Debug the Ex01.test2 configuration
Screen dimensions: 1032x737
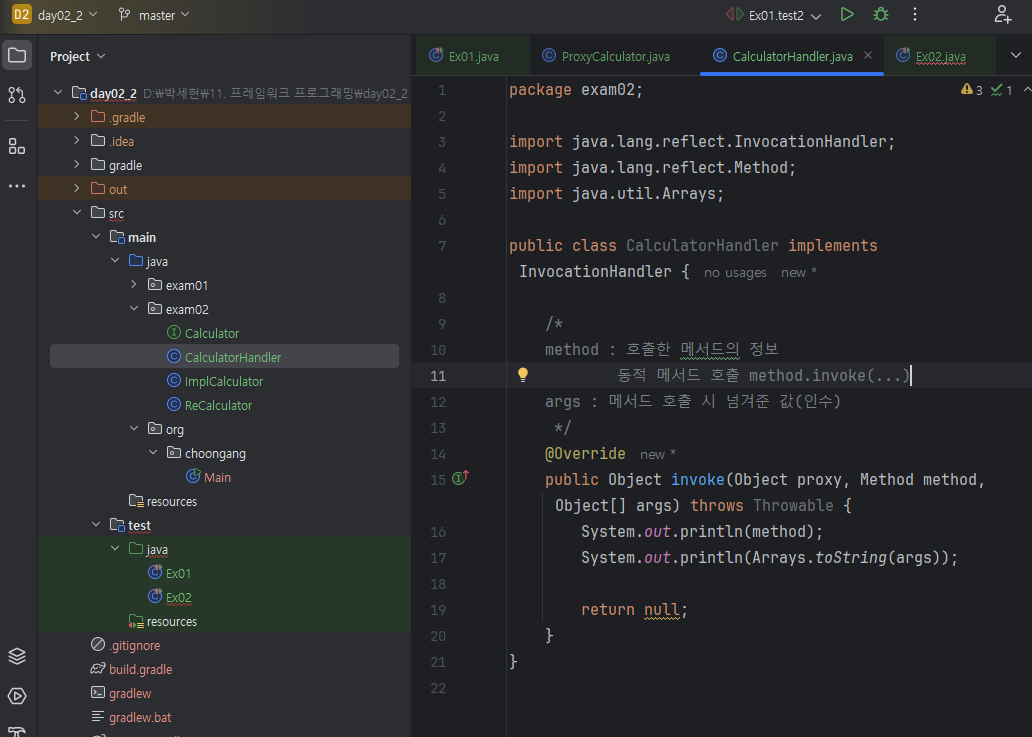(x=881, y=14)
